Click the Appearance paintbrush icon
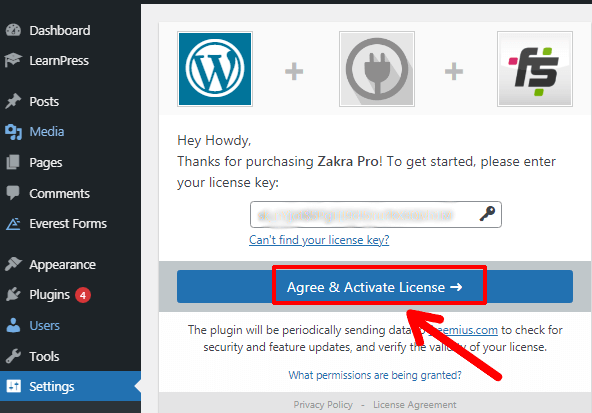Image resolution: width=592 pixels, height=413 pixels. [x=13, y=264]
